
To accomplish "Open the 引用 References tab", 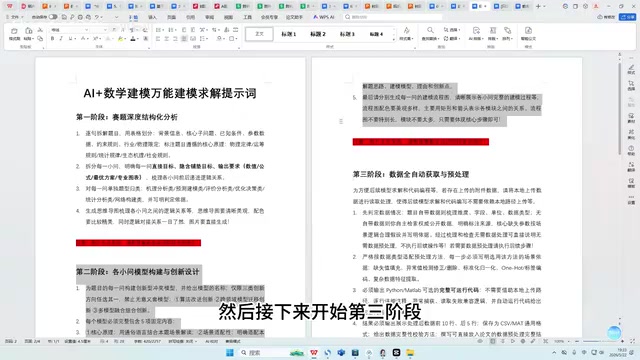I will click(191, 17).
